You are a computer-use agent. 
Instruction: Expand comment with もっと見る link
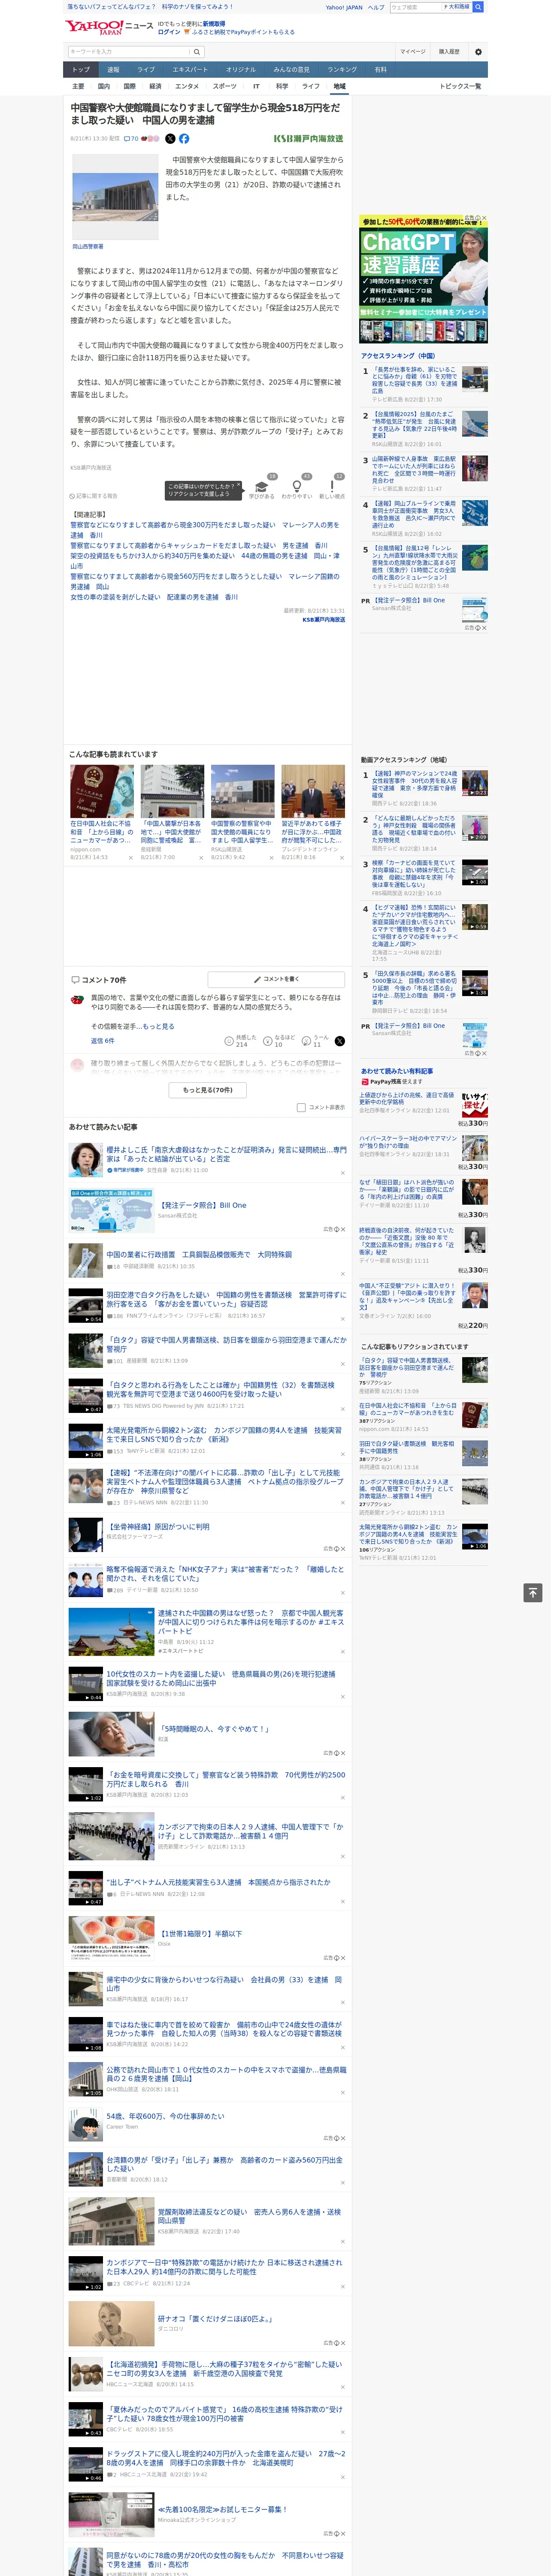pos(158,1026)
